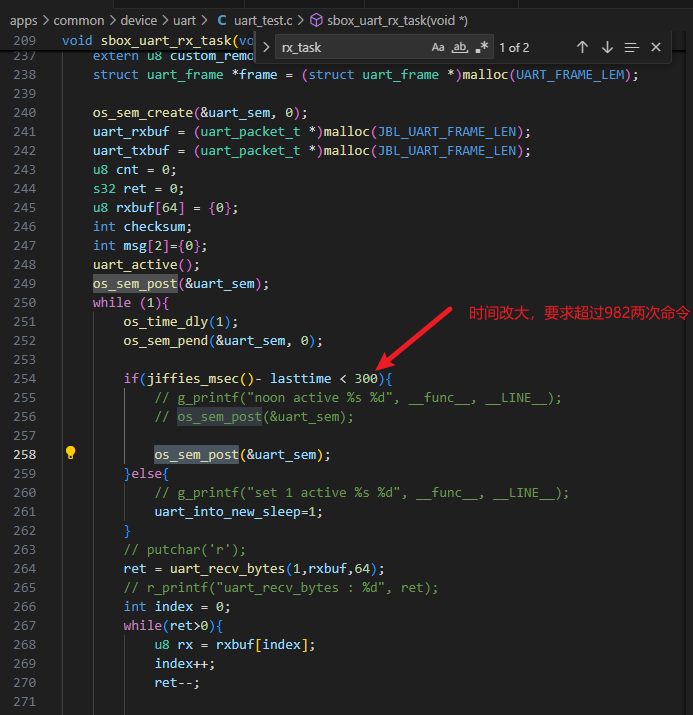Open 'common' breadcrumb segment
693x715 pixels.
point(79,21)
